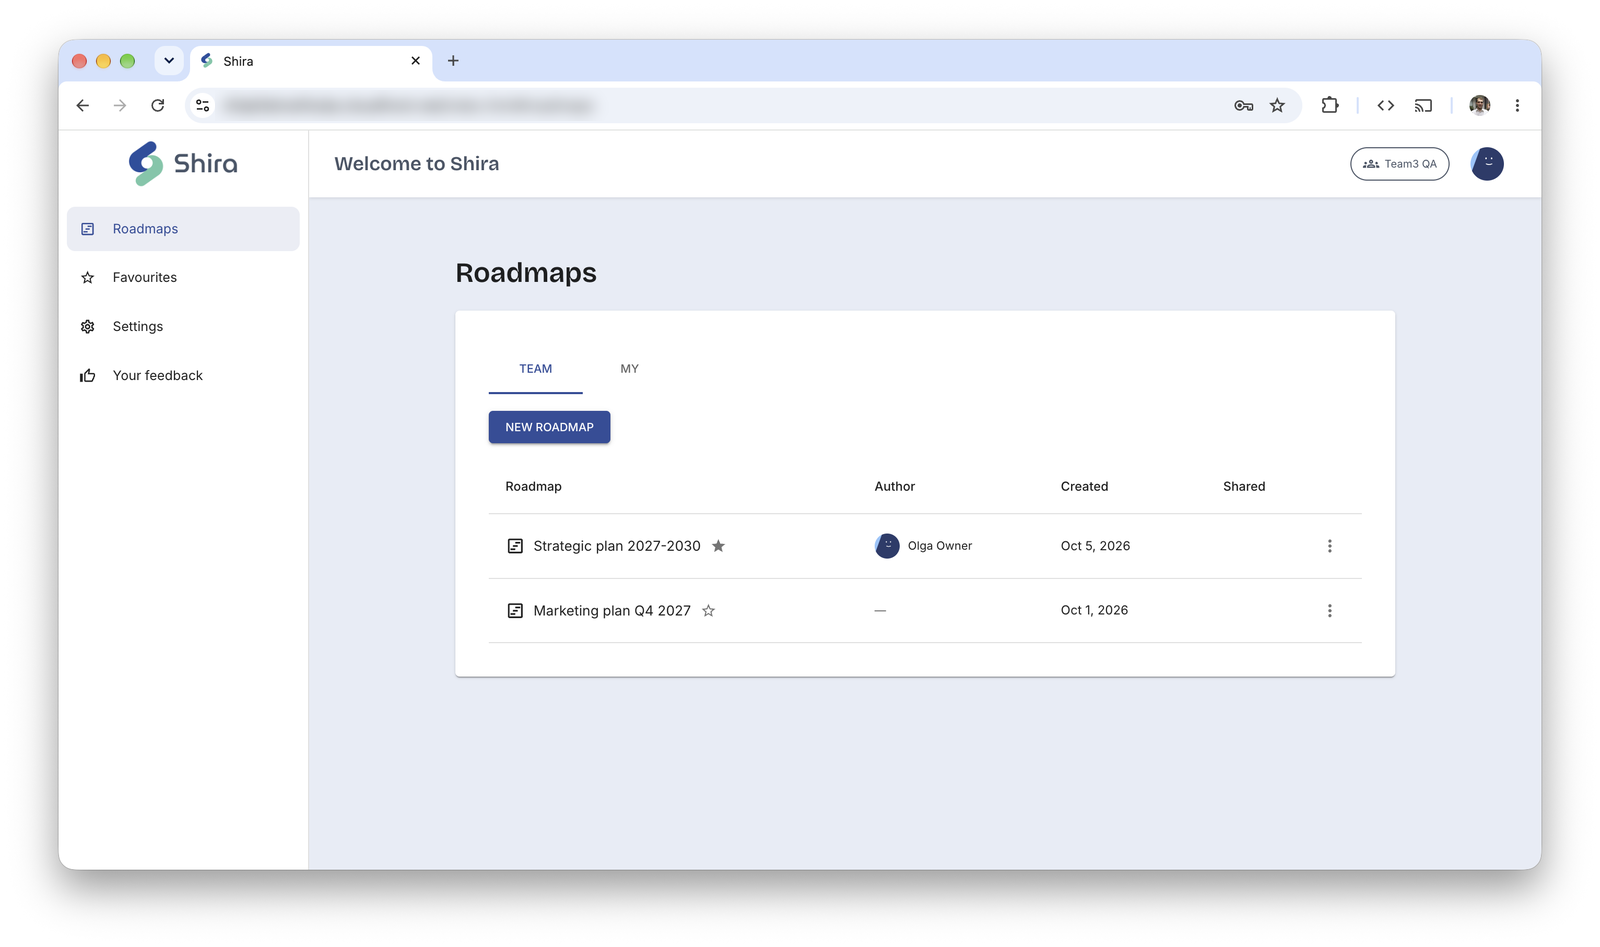Open the tab search dropdown arrow
Screen dimensions: 1600x947
coord(169,61)
